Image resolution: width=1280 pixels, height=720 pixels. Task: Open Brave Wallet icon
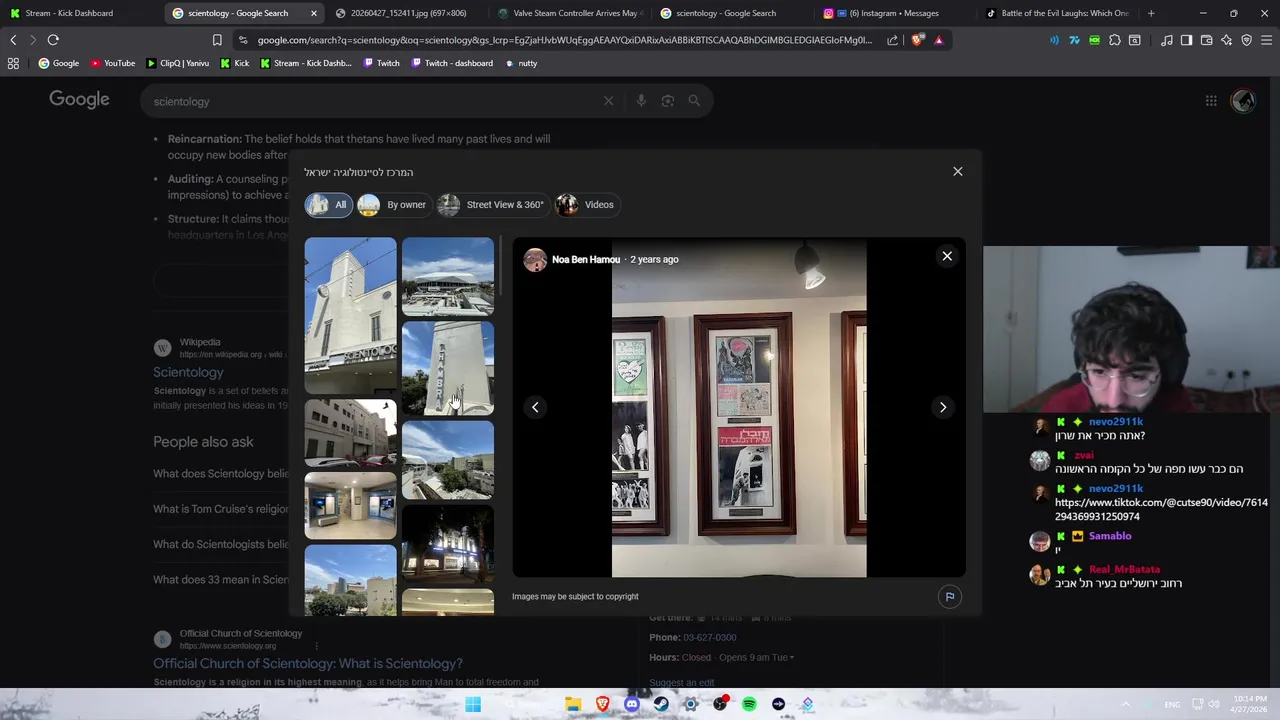pos(1206,40)
